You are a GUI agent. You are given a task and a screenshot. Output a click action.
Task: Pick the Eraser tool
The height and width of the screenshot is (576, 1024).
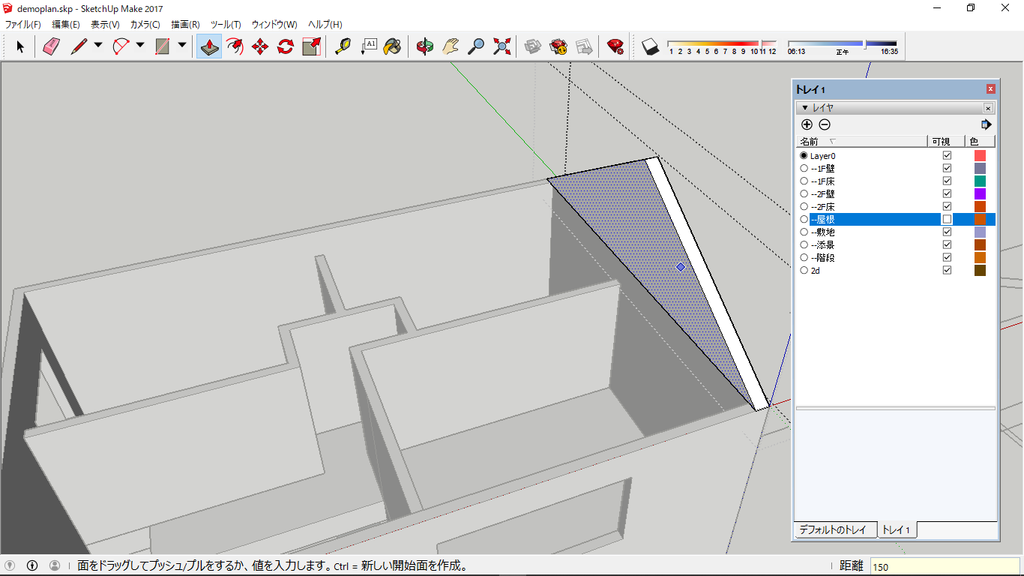[51, 46]
